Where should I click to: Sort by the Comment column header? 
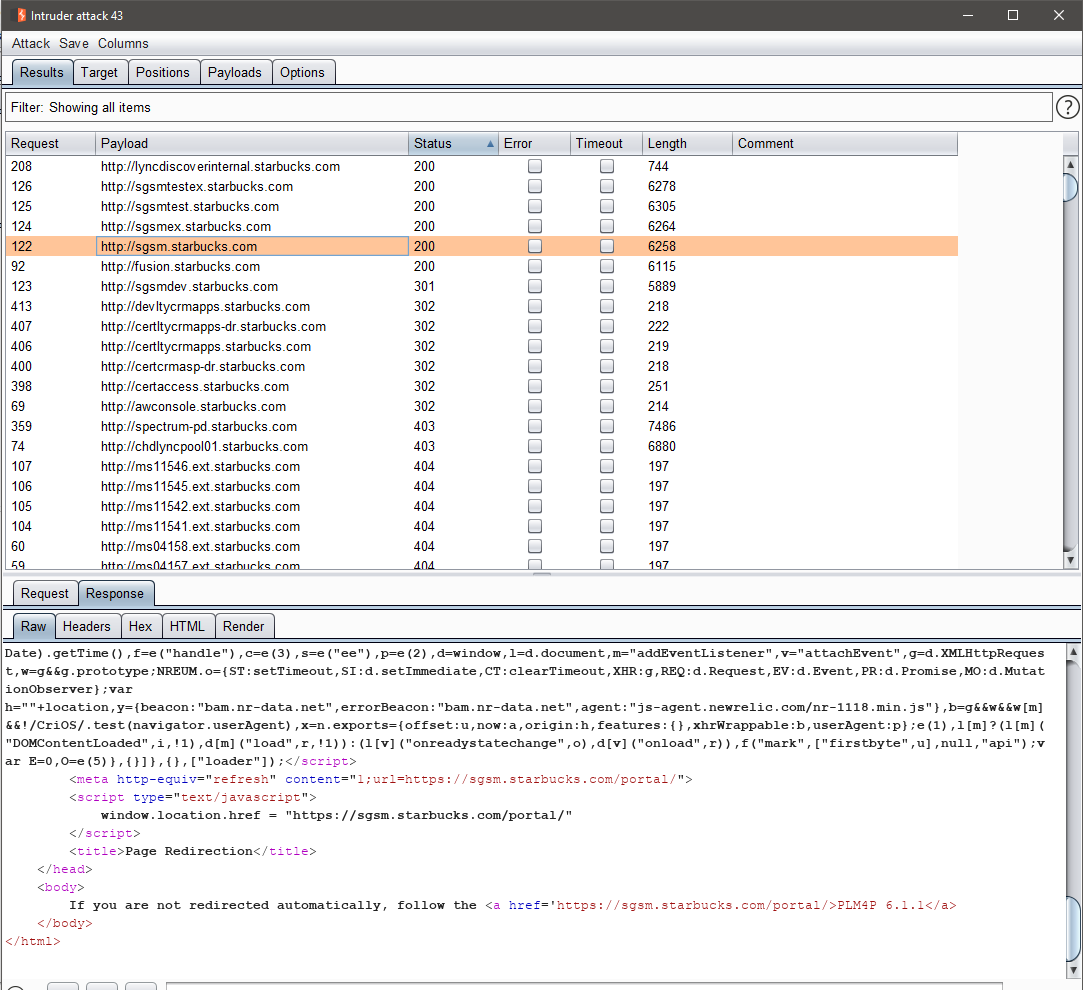[845, 144]
